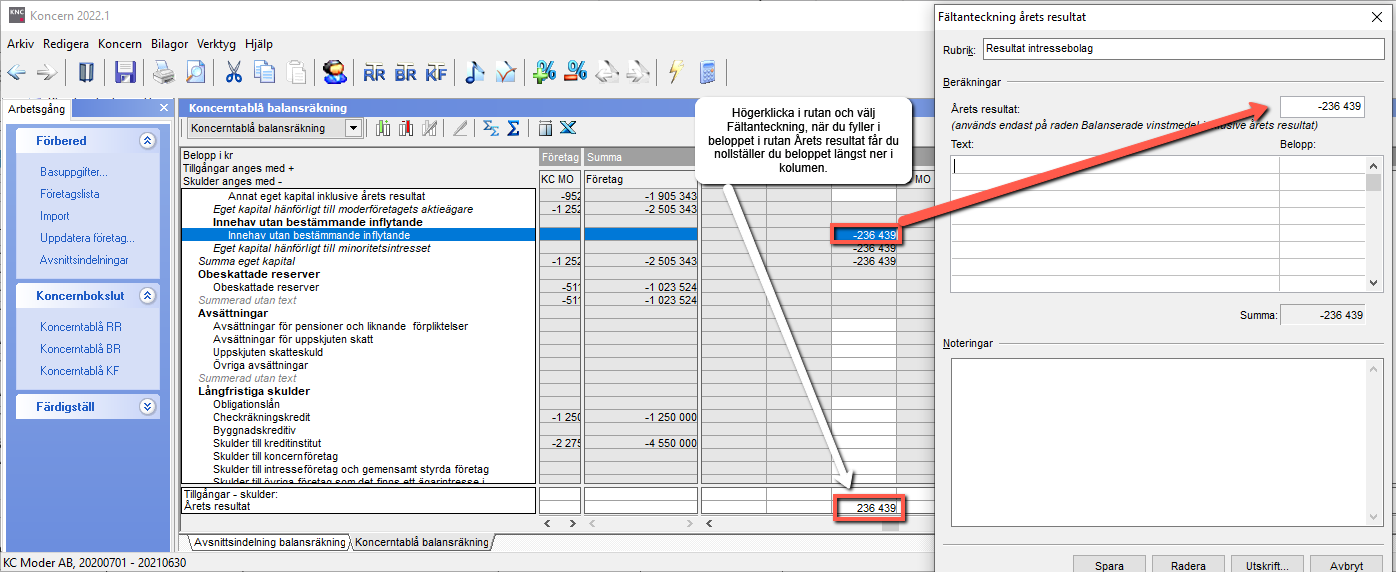
Task: Open the Arkiv menu
Action: point(21,44)
